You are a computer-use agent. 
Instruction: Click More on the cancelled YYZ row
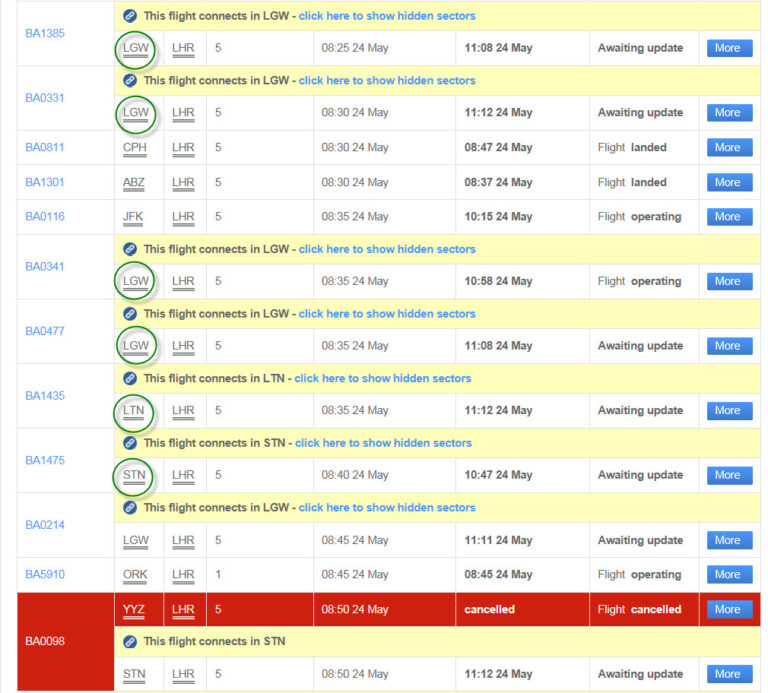click(729, 609)
